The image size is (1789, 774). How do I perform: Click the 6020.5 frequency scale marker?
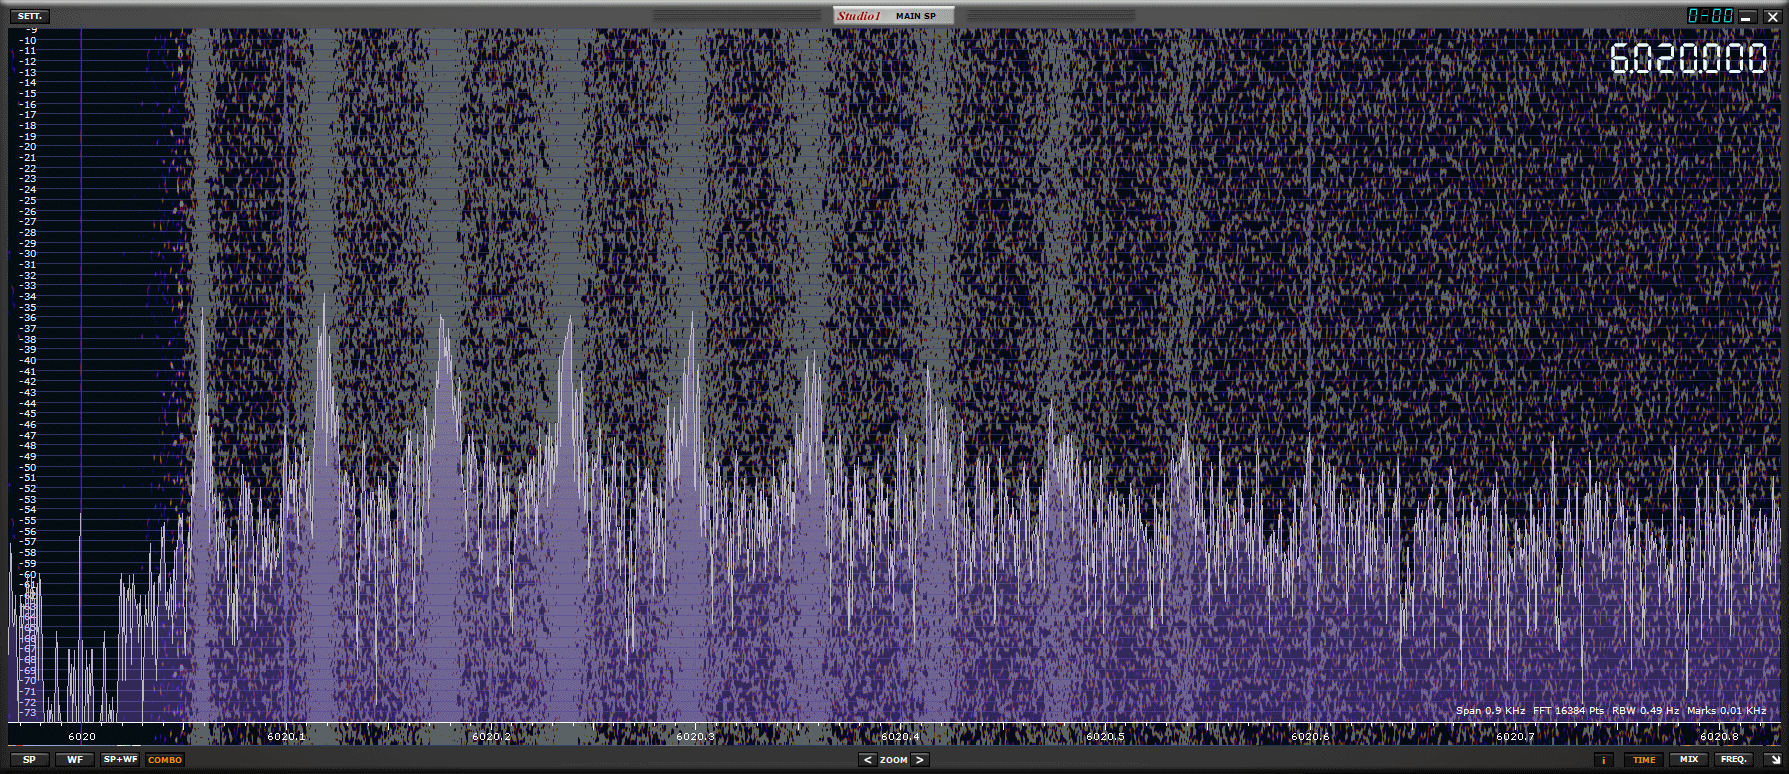(x=1105, y=737)
